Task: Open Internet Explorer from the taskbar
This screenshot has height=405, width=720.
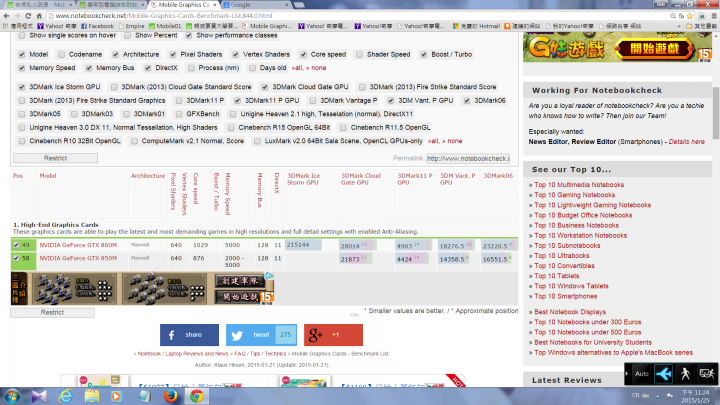Action: pos(66,396)
